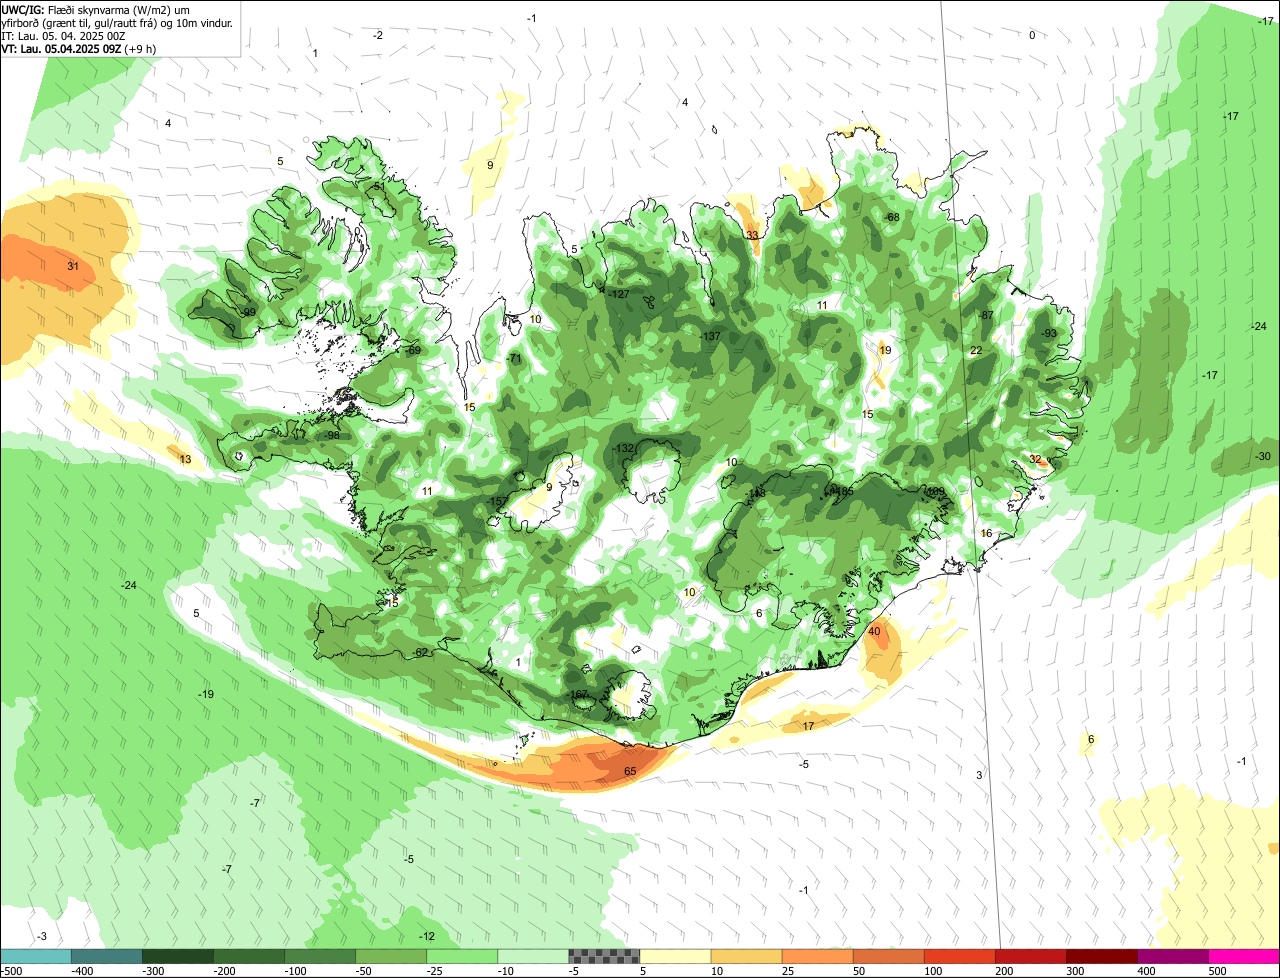Click the map value -30 at the east edge
1280x978 pixels.
pyautogui.click(x=1262, y=456)
